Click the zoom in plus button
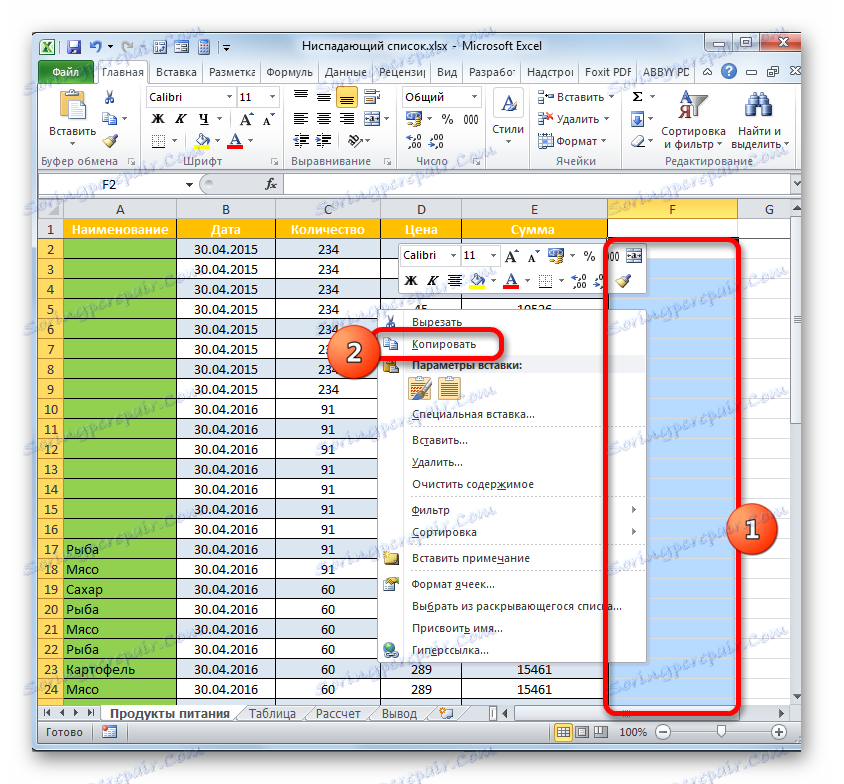This screenshot has width=844, height=784. click(778, 732)
